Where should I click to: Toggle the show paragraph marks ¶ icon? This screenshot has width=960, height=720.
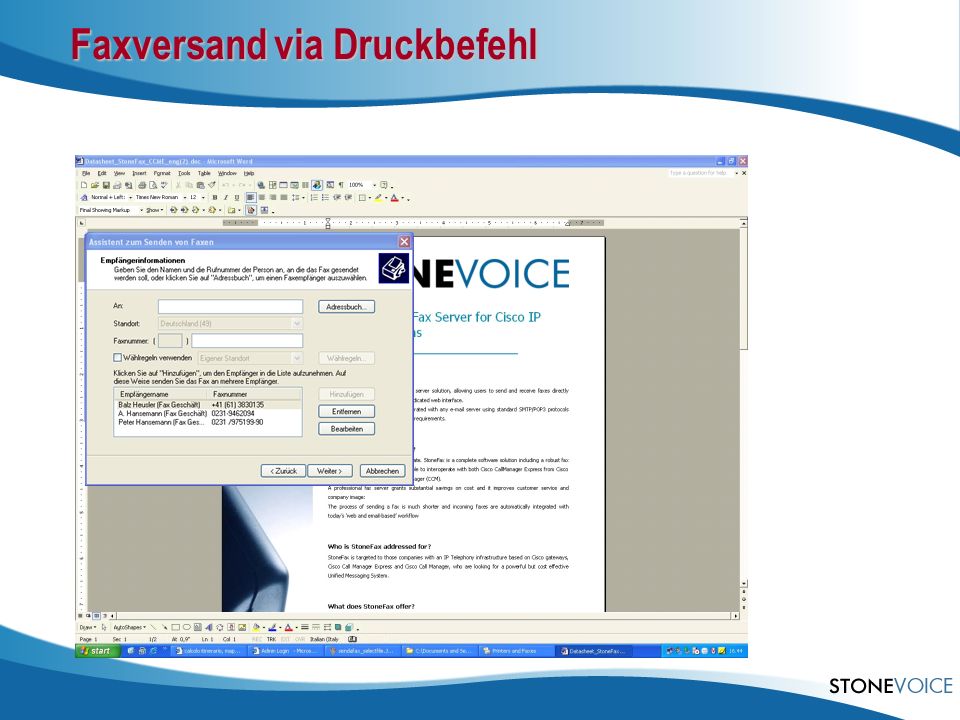point(341,185)
